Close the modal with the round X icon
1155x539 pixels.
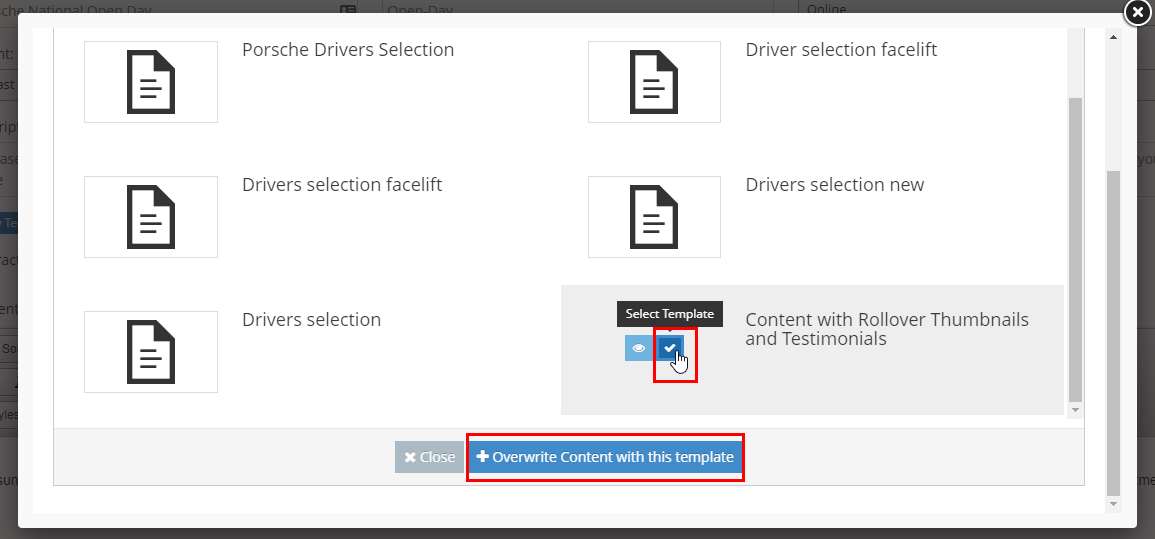(1137, 12)
